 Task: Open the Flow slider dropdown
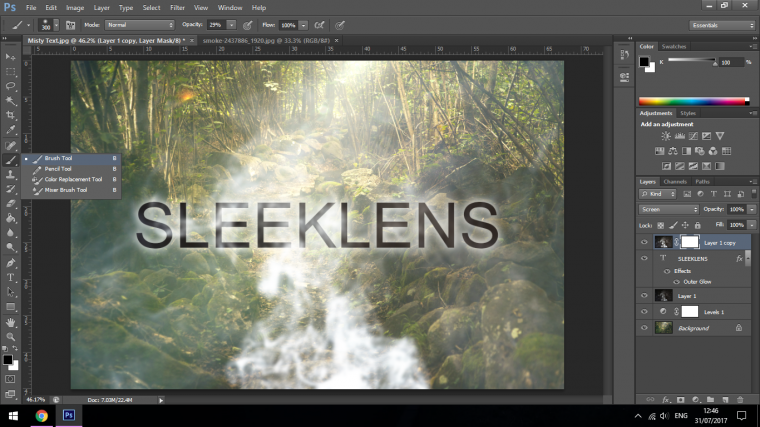(303, 25)
